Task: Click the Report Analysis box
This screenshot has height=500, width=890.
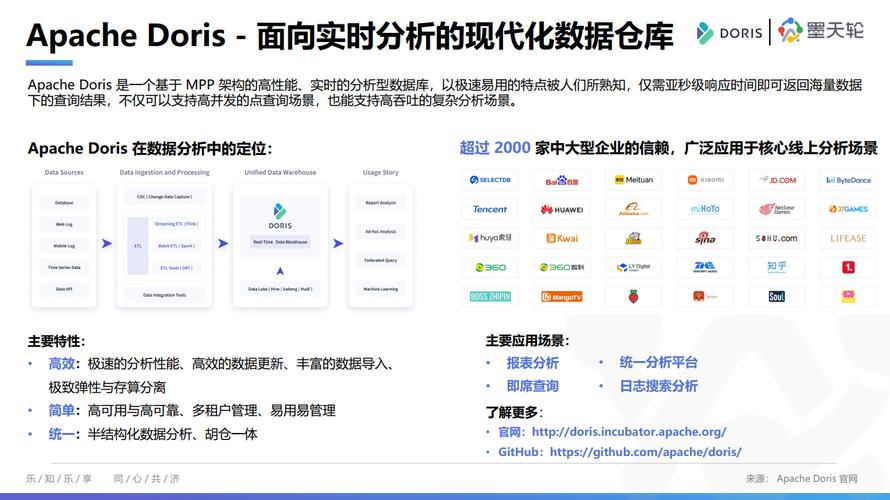Action: 381,203
